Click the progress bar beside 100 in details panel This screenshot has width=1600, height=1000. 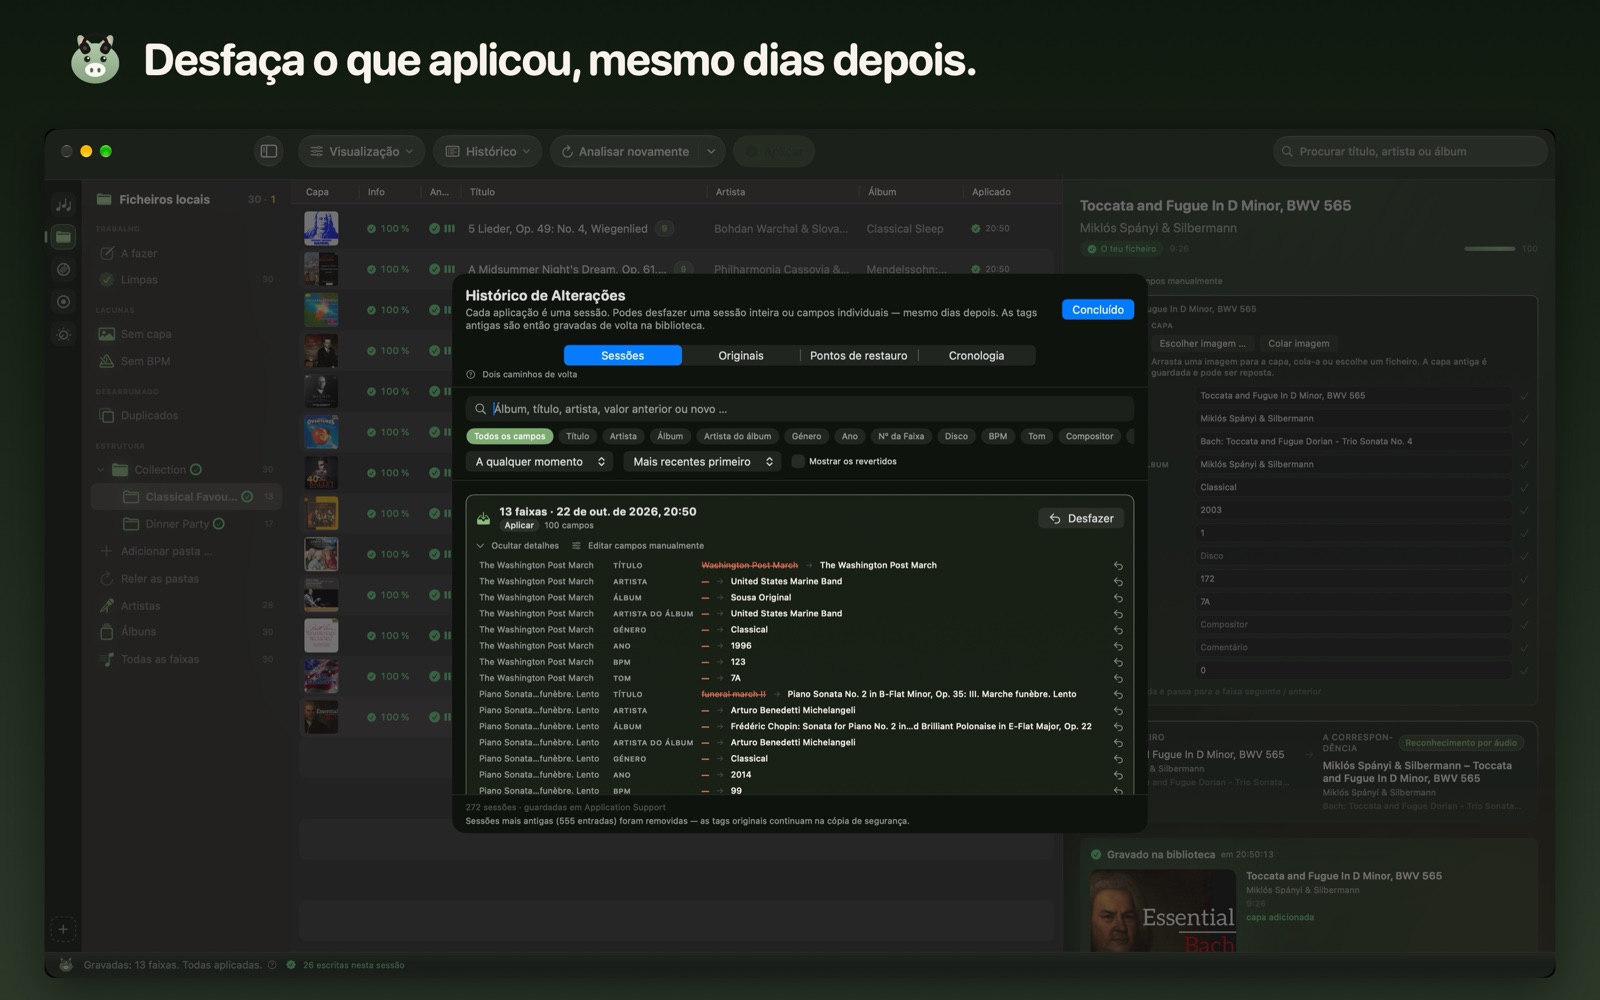[x=1489, y=249]
